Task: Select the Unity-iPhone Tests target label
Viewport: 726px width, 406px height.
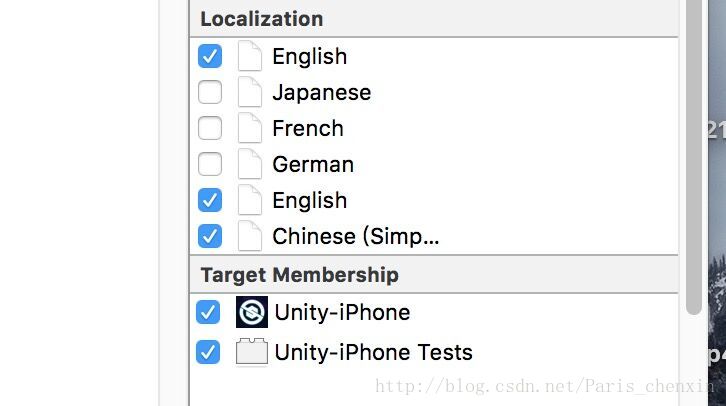Action: (373, 352)
